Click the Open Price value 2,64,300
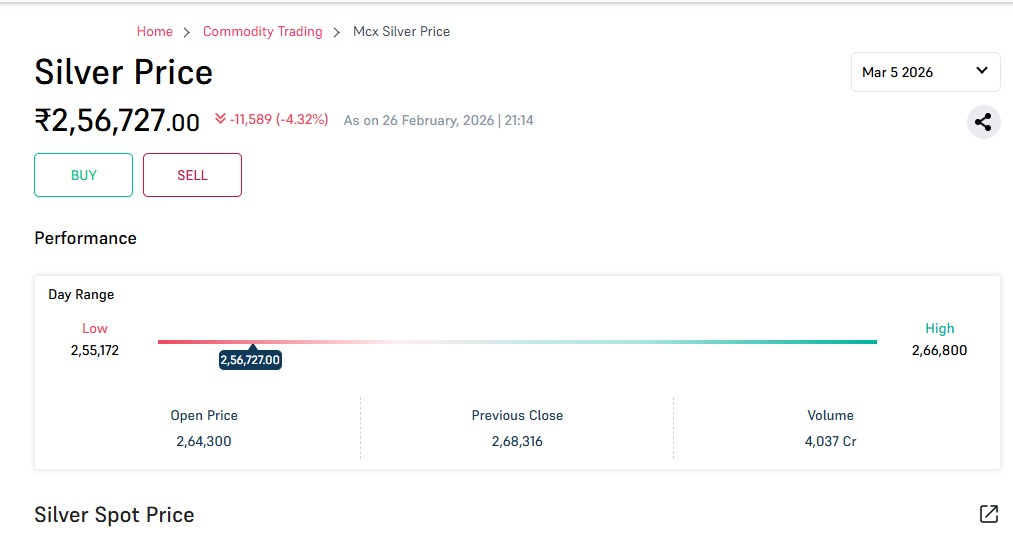The image size is (1013, 549). 204,441
